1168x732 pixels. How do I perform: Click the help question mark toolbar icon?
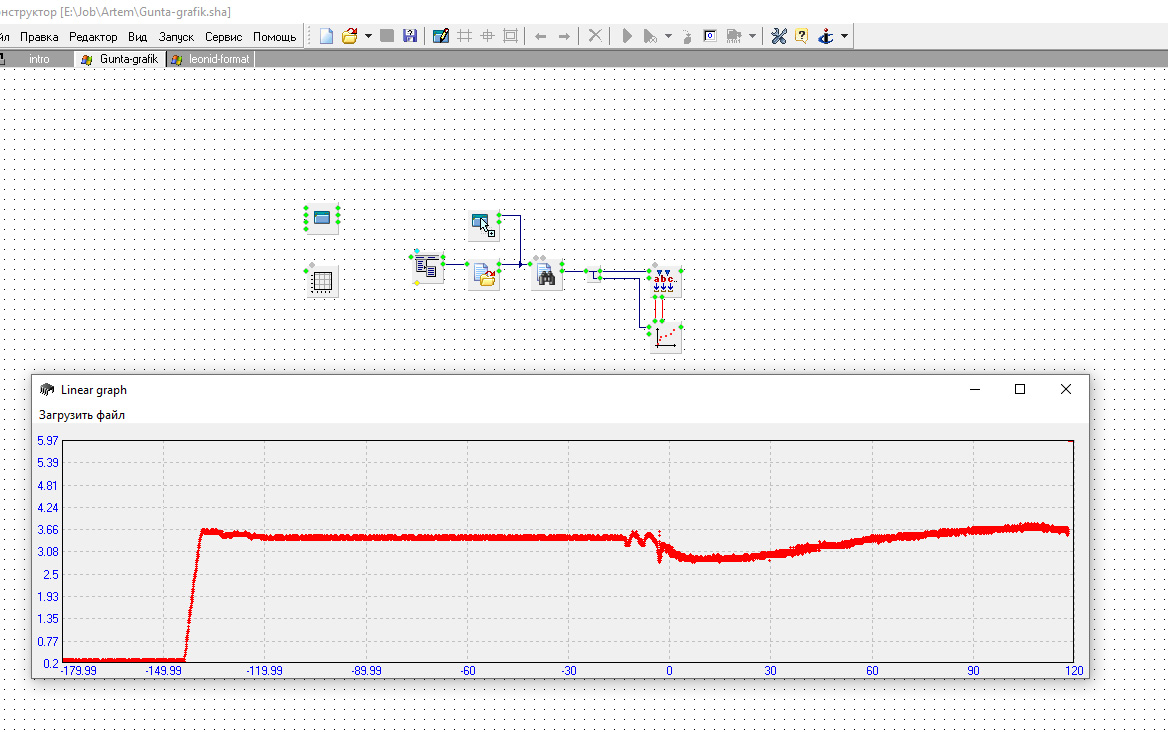coord(801,36)
